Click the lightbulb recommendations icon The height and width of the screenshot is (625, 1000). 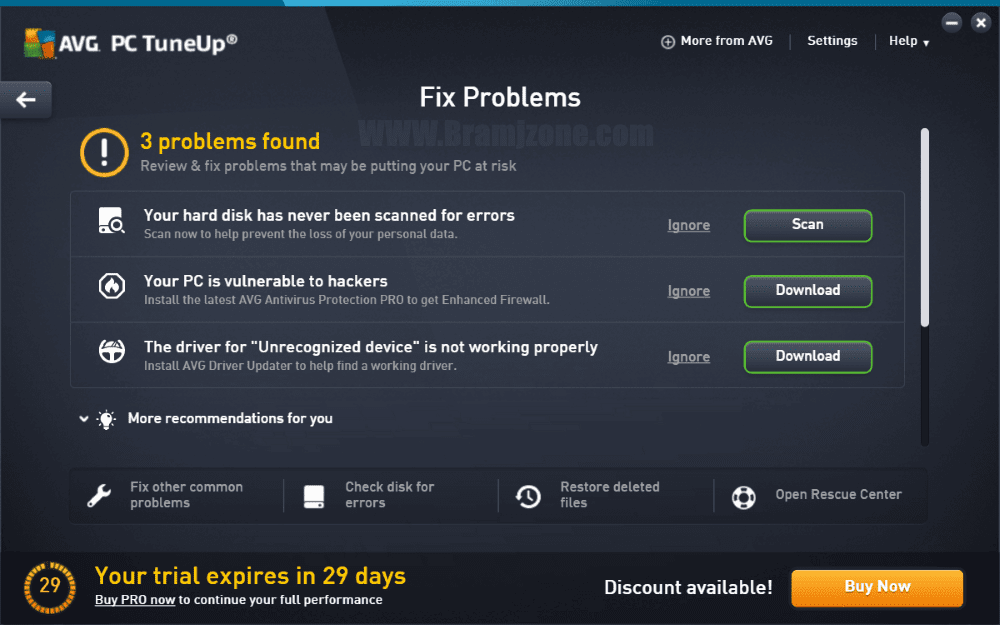106,419
